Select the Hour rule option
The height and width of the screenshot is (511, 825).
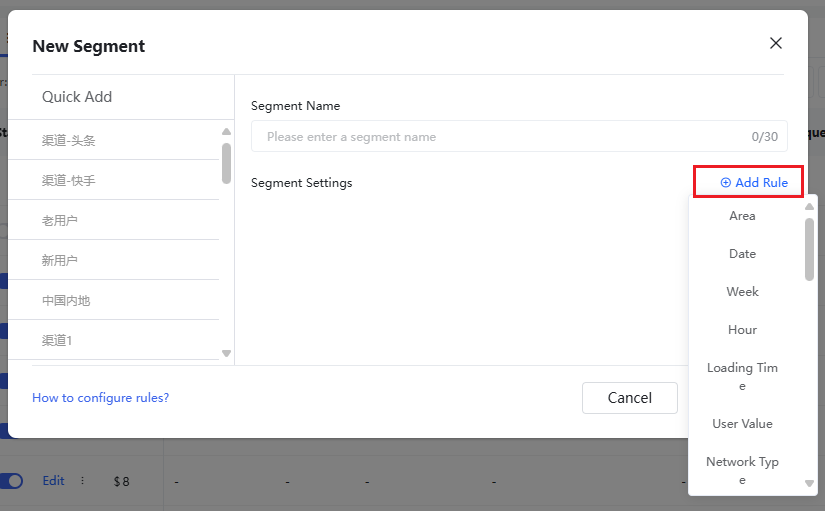pyautogui.click(x=742, y=330)
